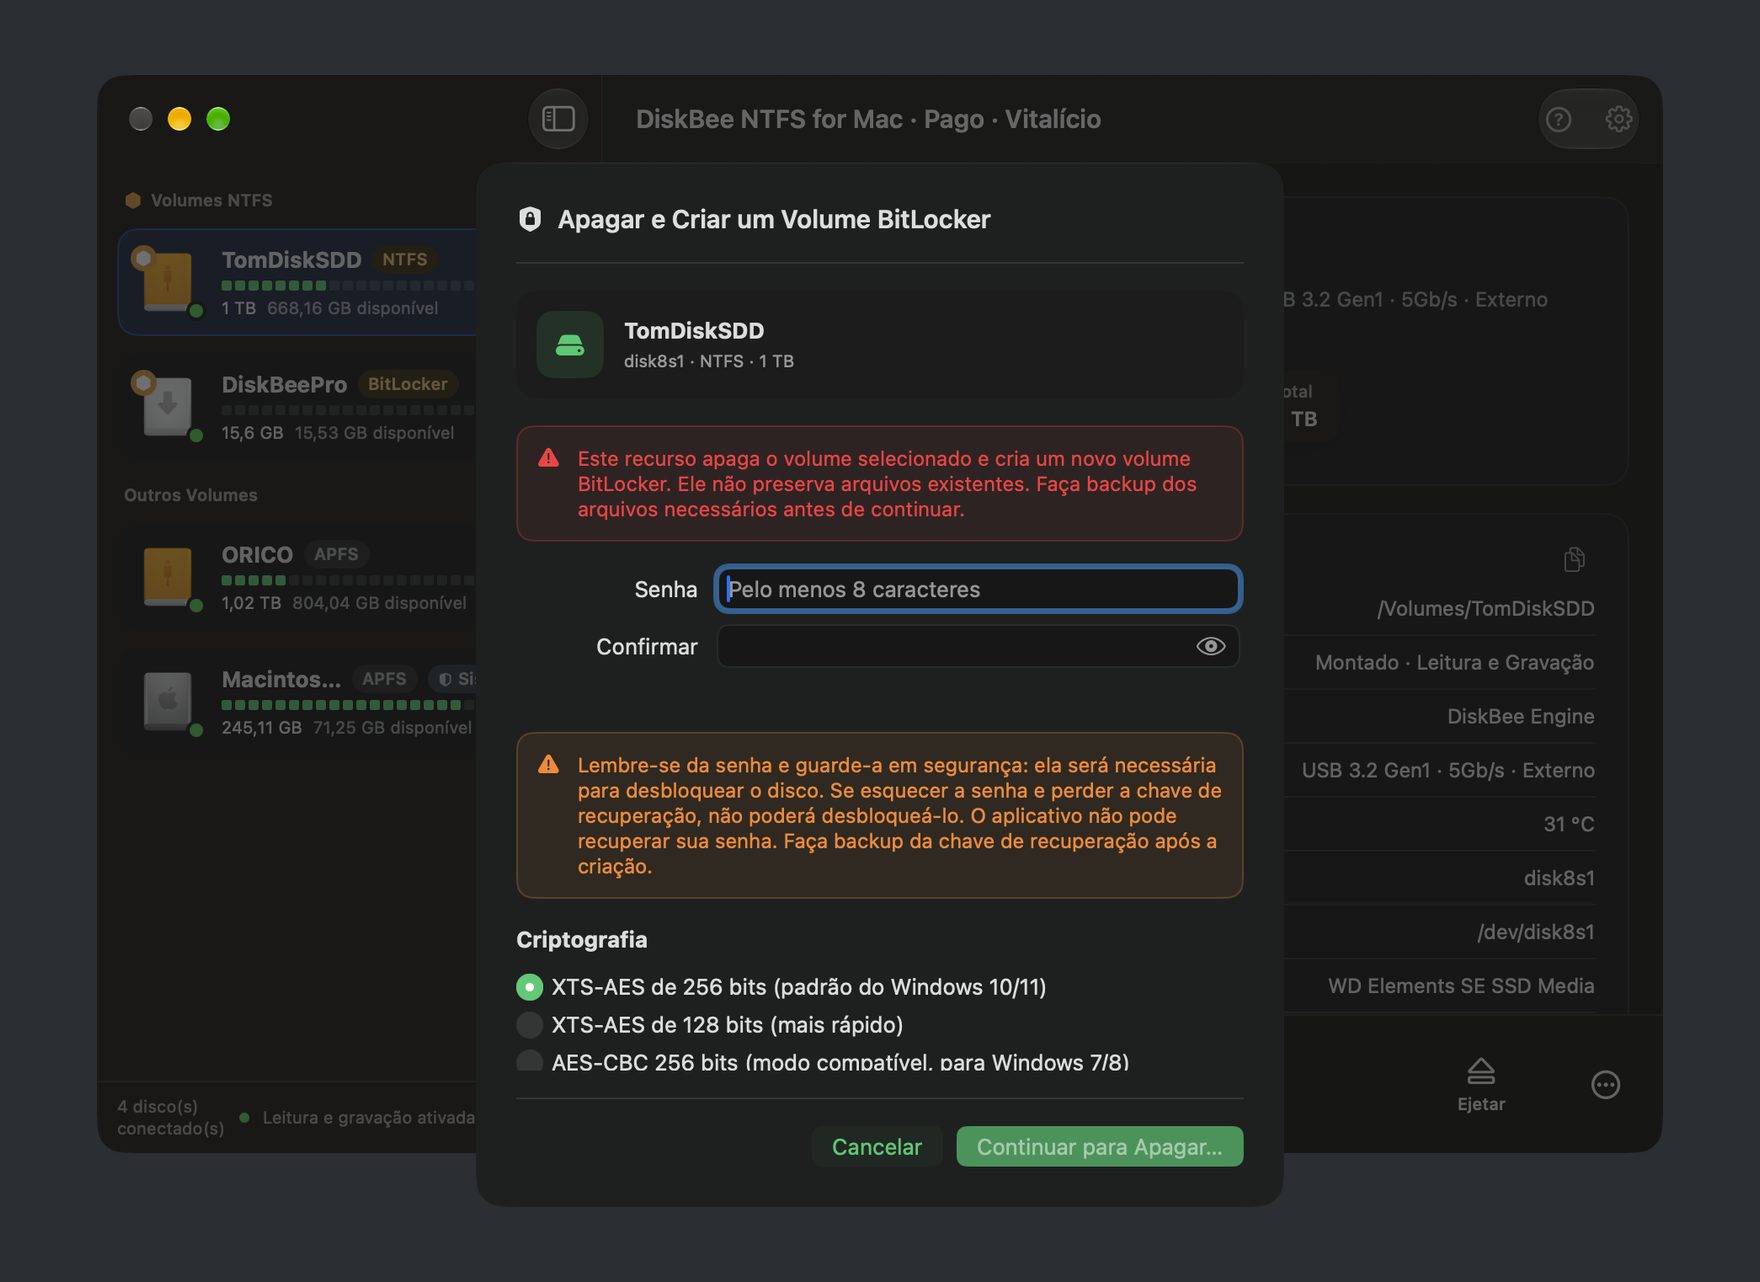Click the /dev/disk8s1 text

pyautogui.click(x=1536, y=932)
